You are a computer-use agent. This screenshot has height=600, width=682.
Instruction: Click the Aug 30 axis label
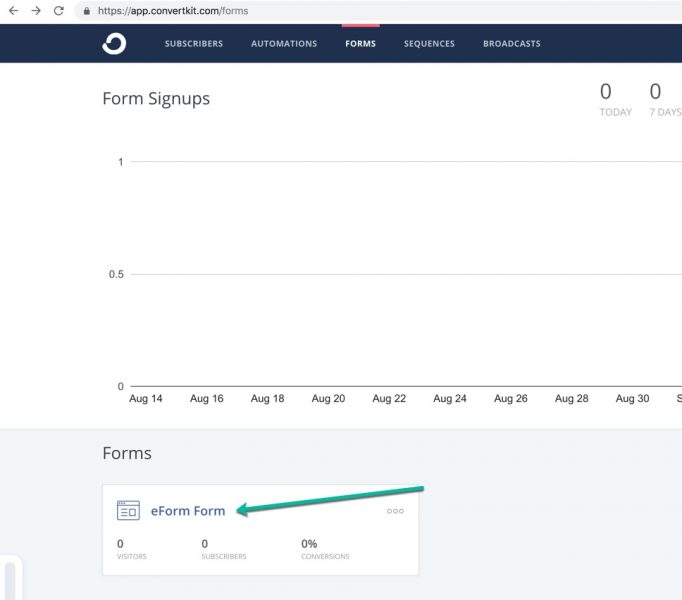632,399
